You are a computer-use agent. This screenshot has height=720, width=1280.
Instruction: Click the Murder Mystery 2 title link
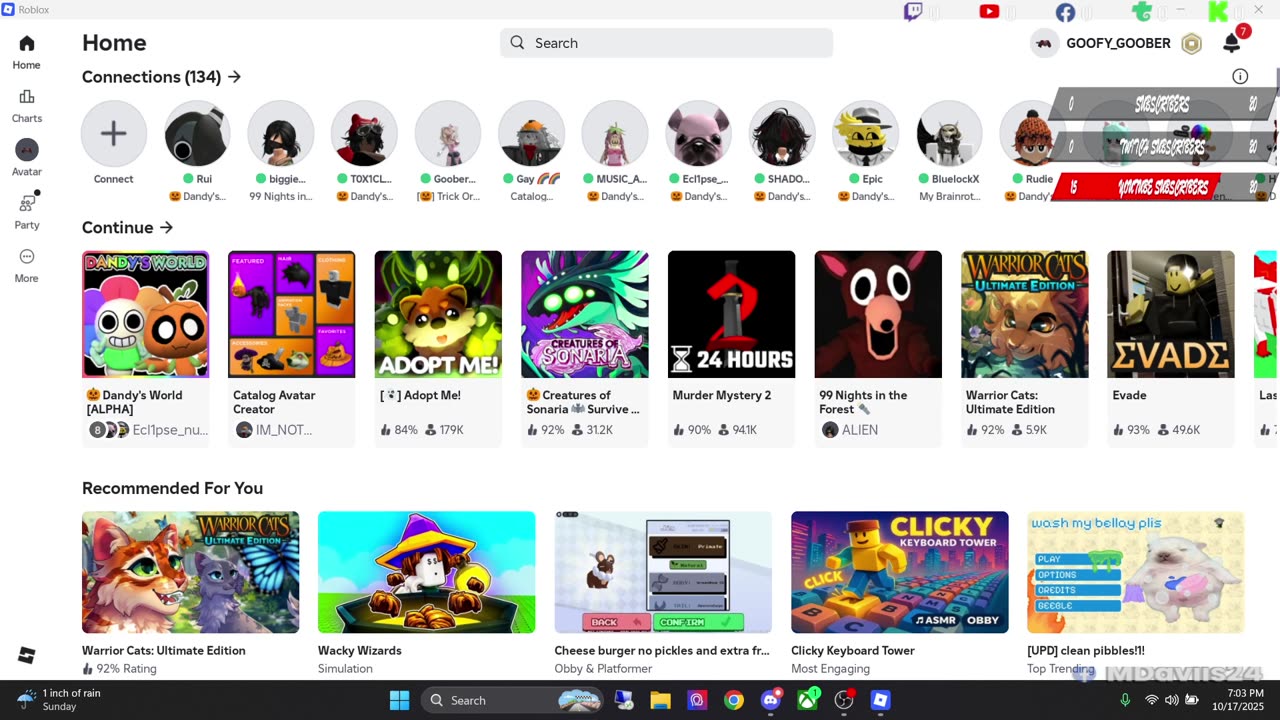(x=722, y=395)
